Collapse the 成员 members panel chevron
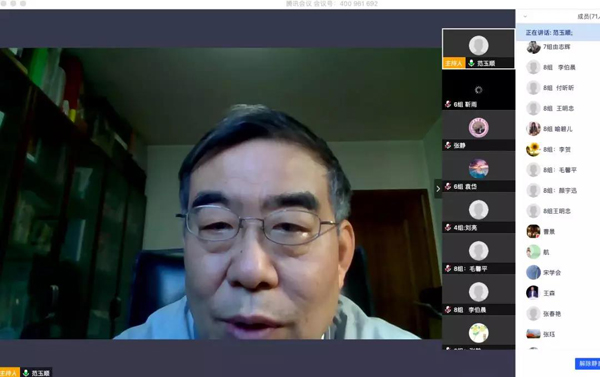600x377 pixels. click(x=525, y=16)
